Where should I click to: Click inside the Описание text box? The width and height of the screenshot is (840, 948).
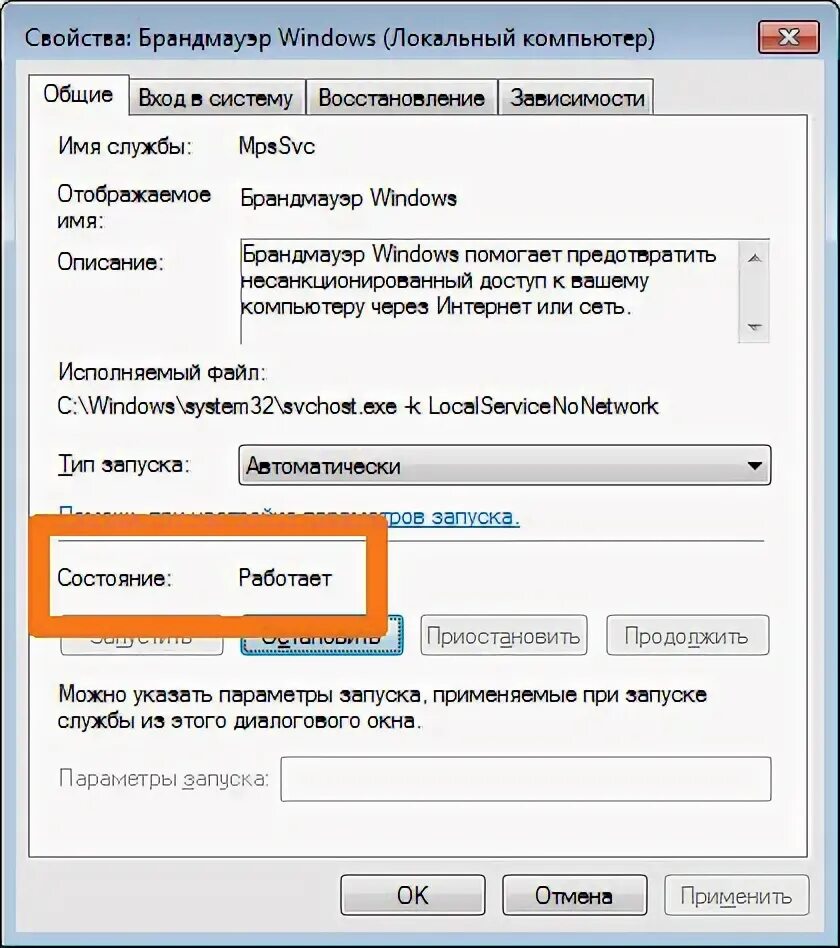pyautogui.click(x=489, y=292)
